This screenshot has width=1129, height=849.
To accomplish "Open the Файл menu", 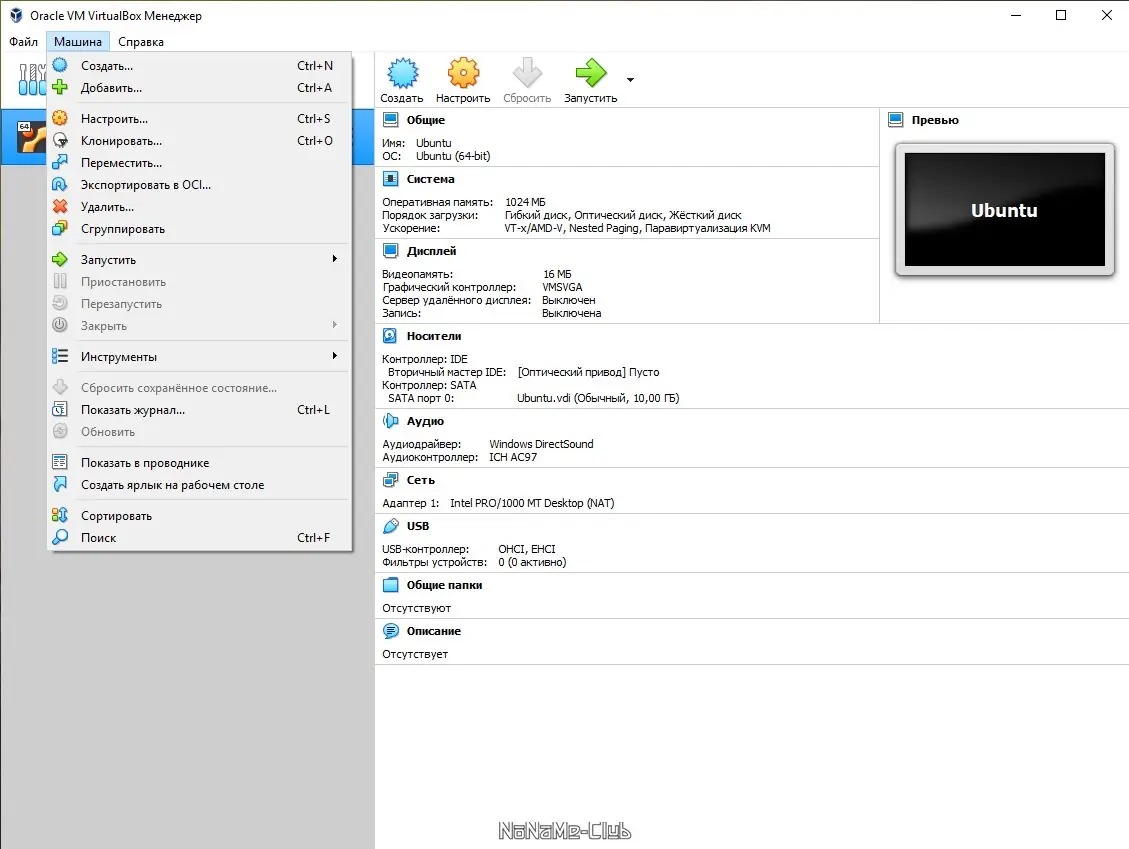I will pyautogui.click(x=23, y=42).
